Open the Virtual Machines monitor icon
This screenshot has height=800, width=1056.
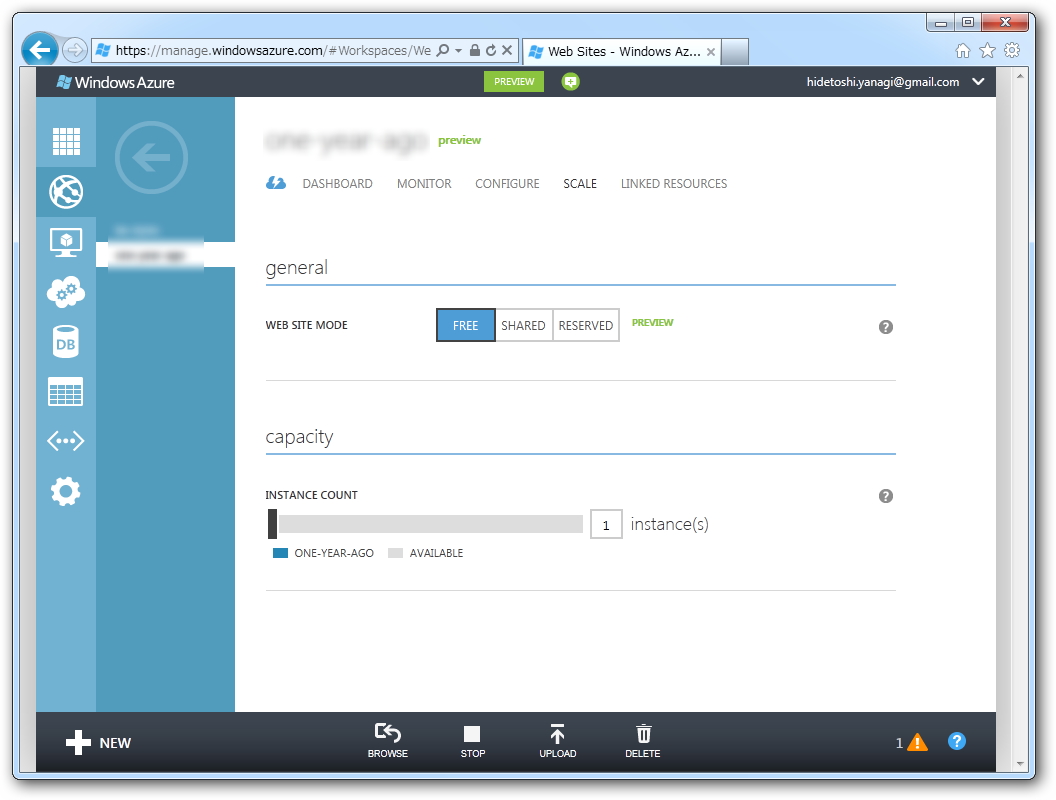click(66, 242)
